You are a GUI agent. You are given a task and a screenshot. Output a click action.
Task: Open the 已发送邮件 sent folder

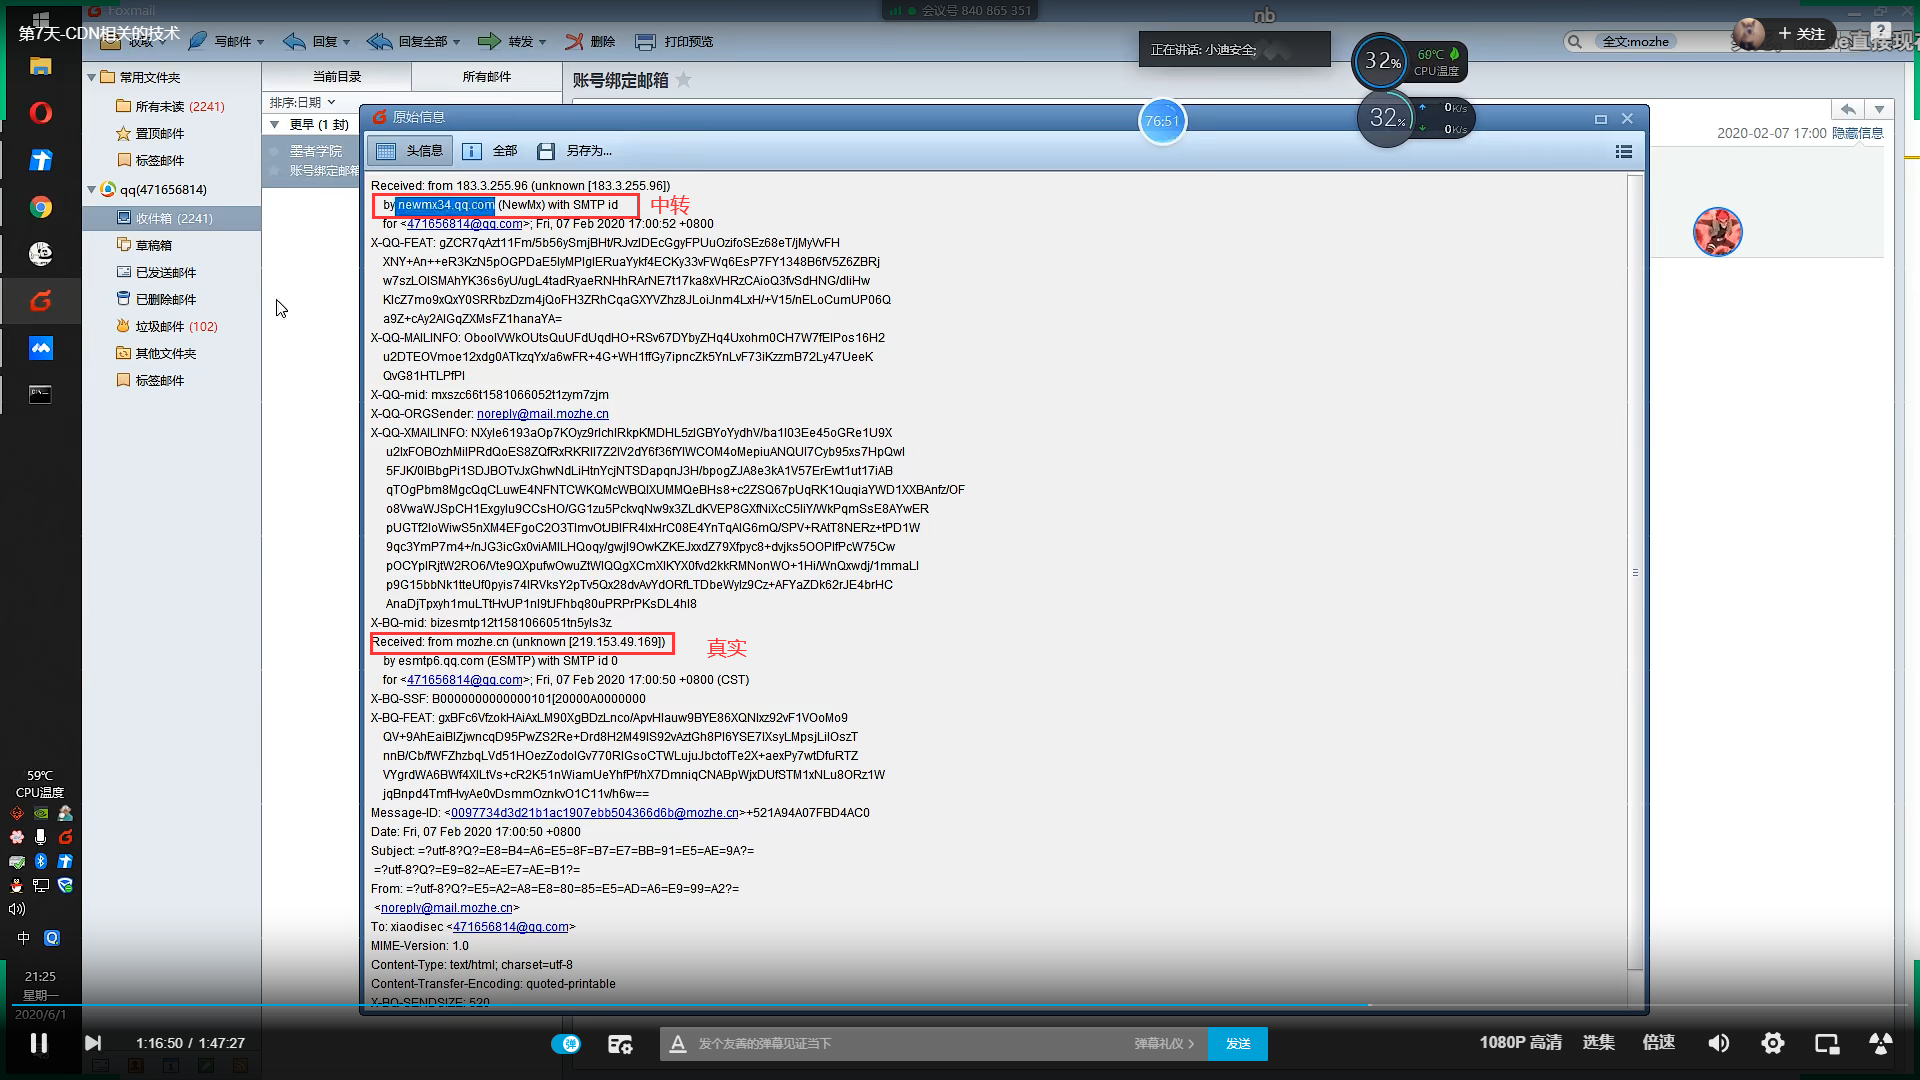[156, 272]
